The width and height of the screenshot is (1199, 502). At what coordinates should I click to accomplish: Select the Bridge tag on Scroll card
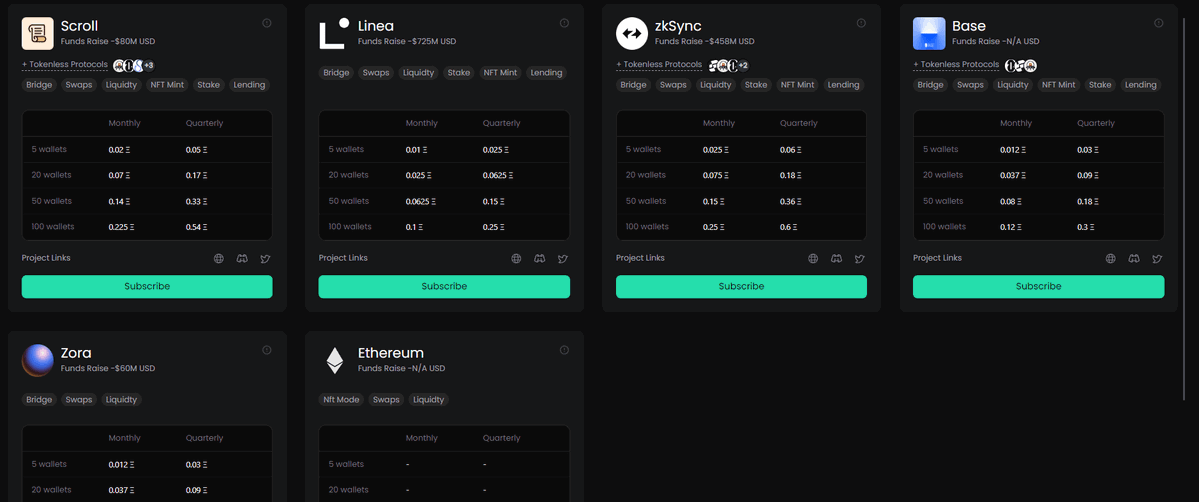pos(39,85)
